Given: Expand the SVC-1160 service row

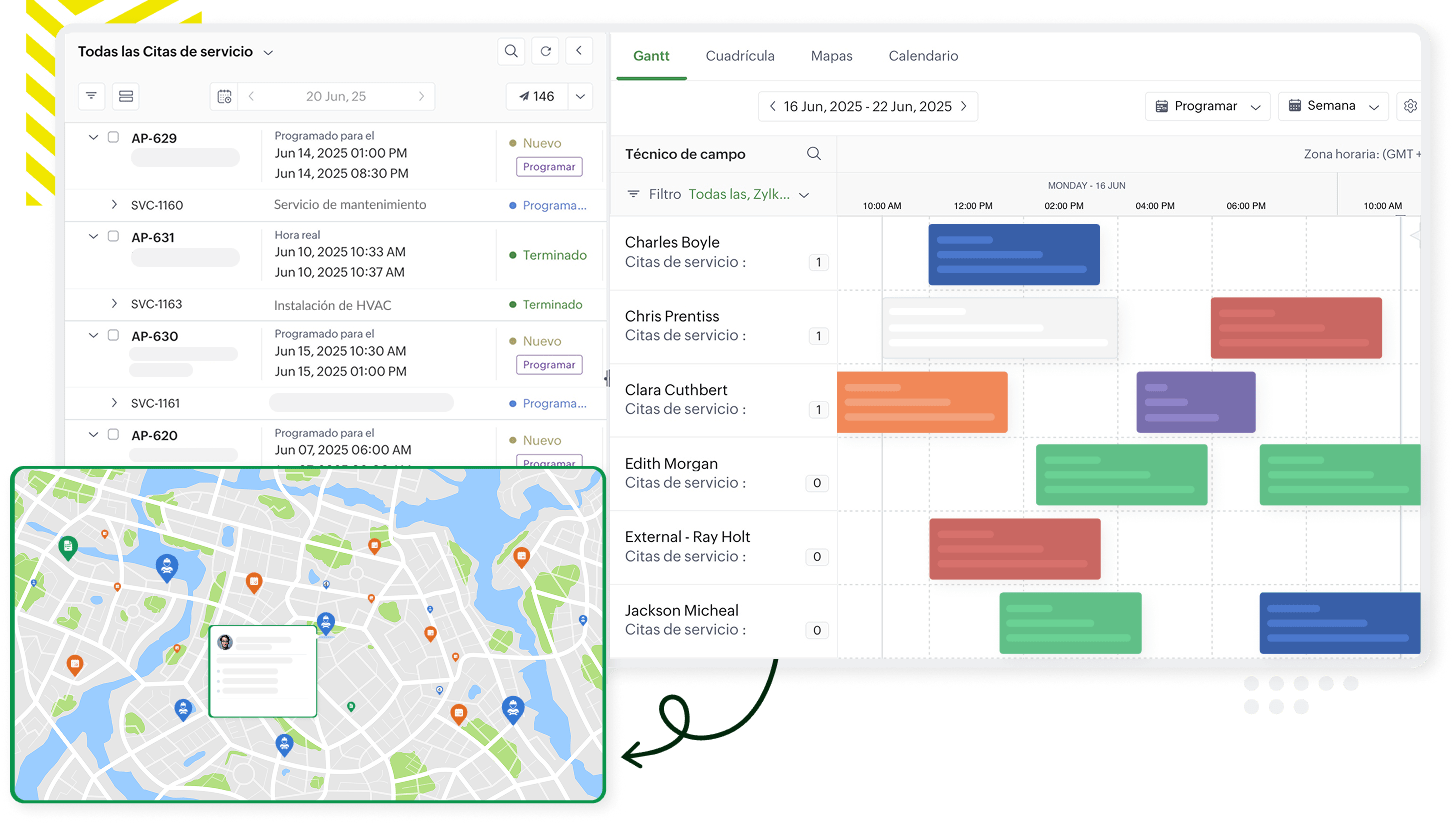Looking at the screenshot, I should point(115,205).
